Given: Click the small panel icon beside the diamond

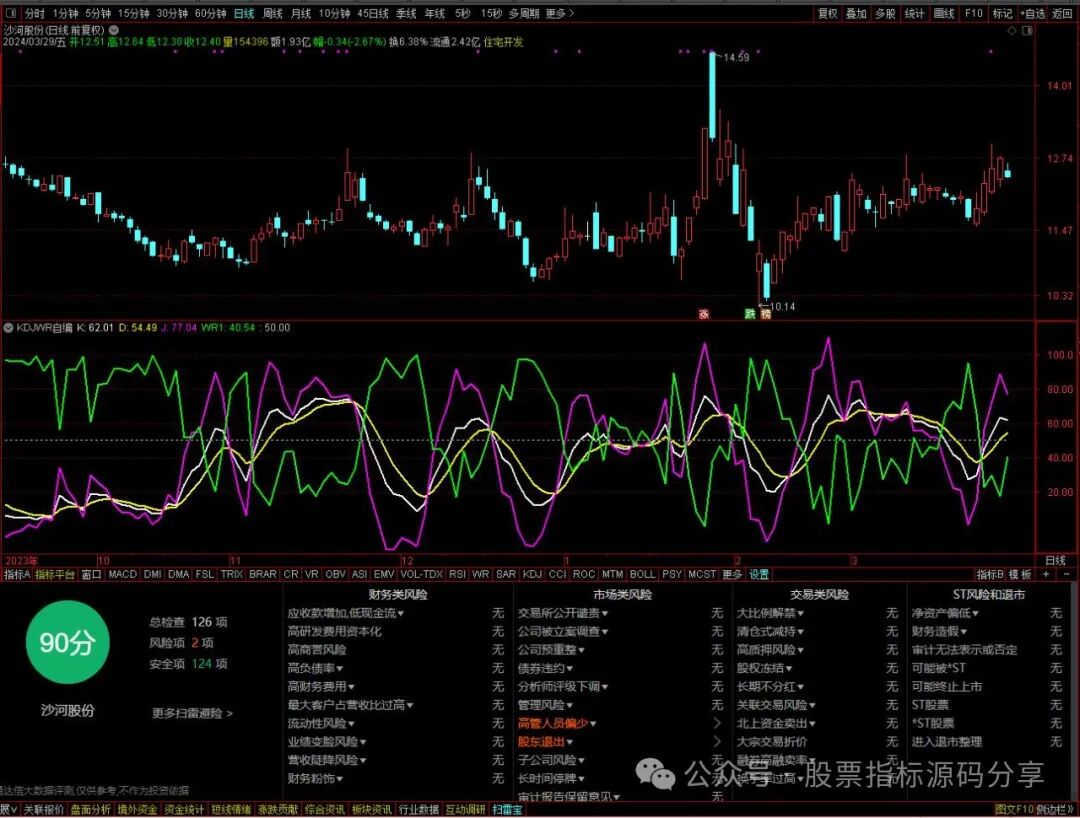Looking at the screenshot, I should 1027,31.
